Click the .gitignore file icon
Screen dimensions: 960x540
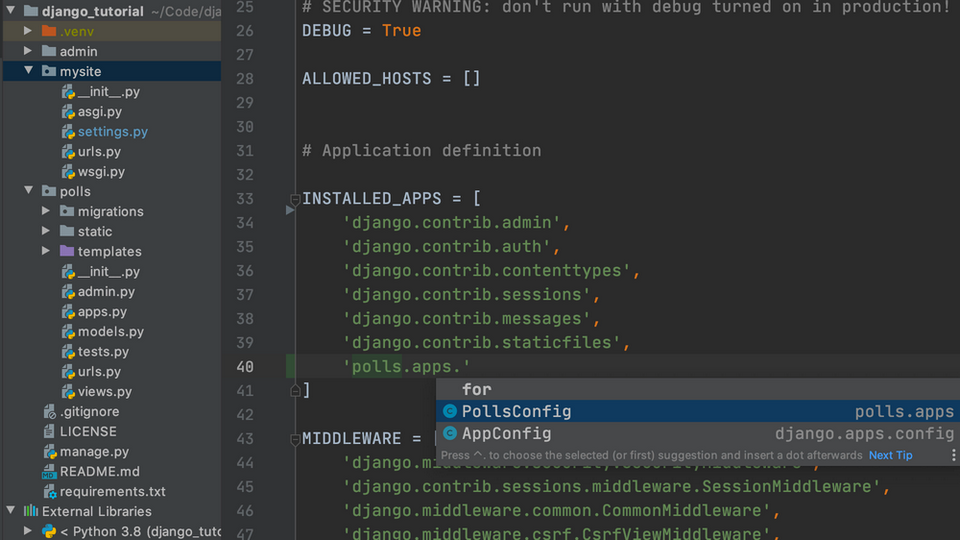click(49, 412)
